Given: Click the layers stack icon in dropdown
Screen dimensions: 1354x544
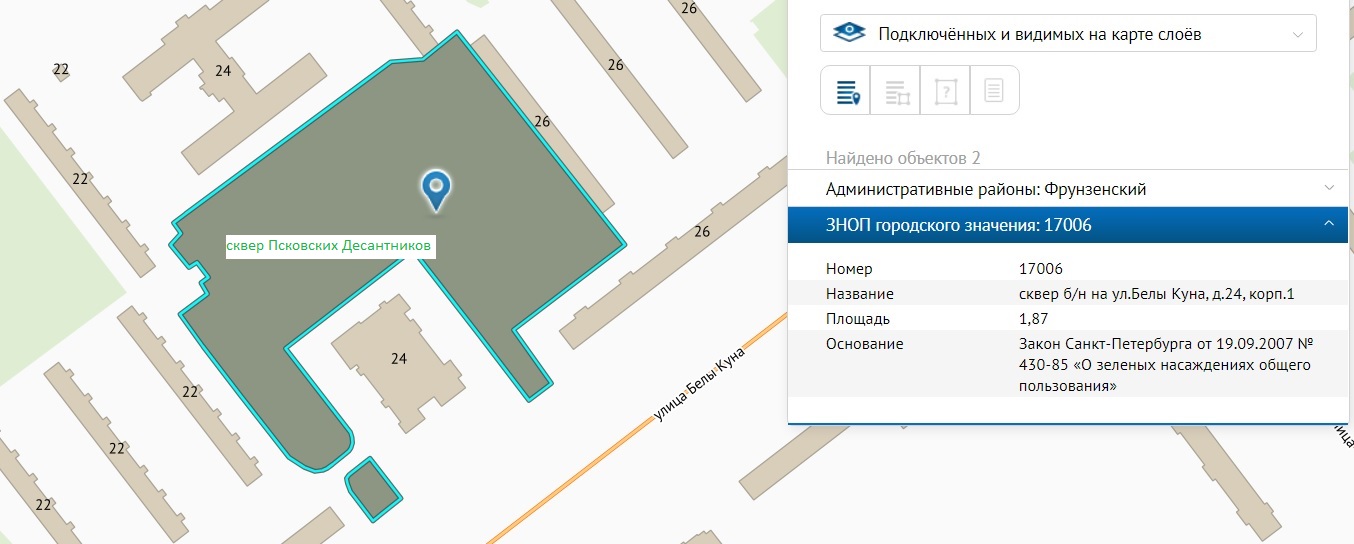Looking at the screenshot, I should (x=848, y=34).
